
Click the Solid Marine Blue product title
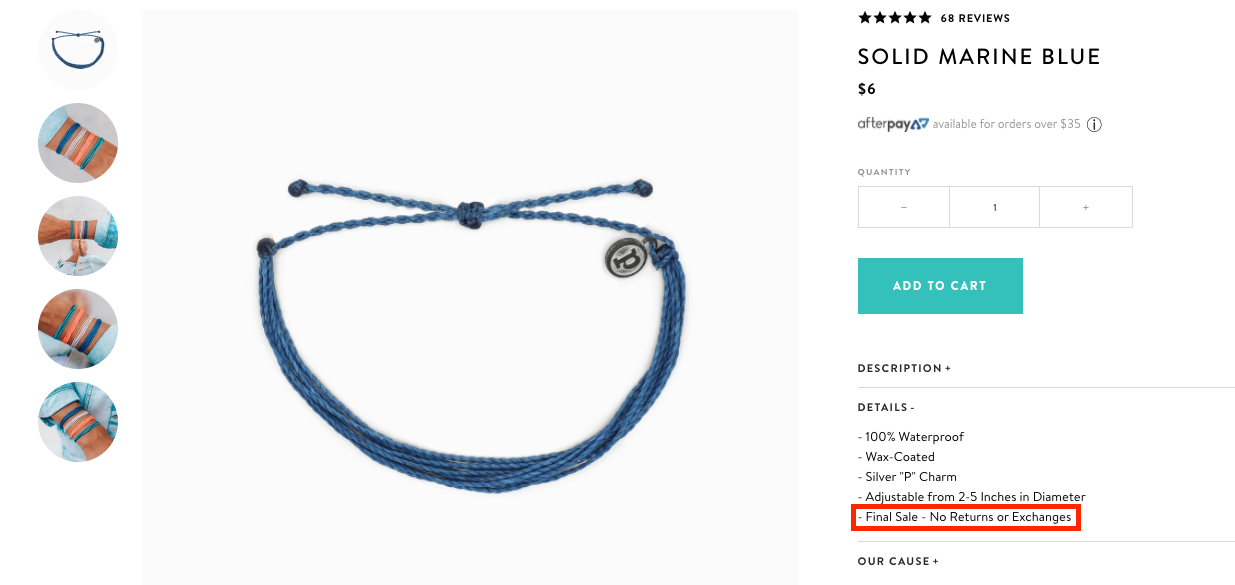(x=979, y=57)
